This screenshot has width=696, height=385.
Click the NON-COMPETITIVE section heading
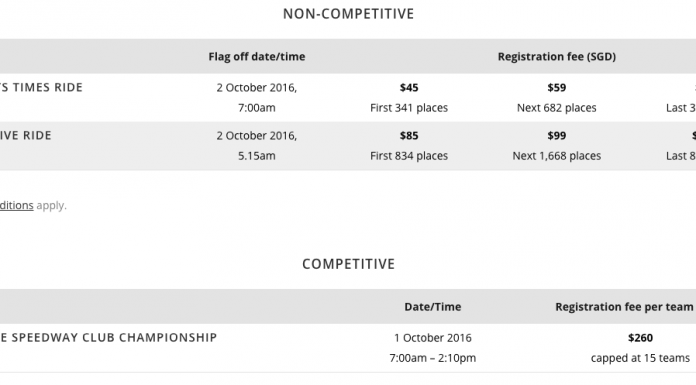[348, 14]
